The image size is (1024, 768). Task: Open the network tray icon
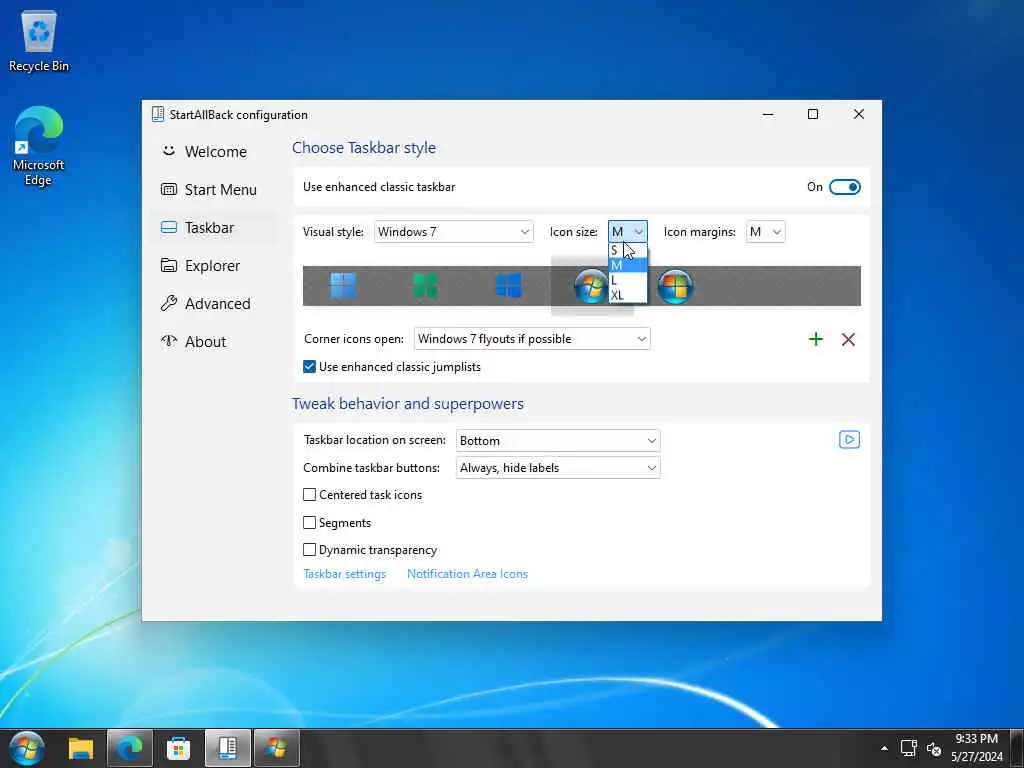pyautogui.click(x=908, y=748)
